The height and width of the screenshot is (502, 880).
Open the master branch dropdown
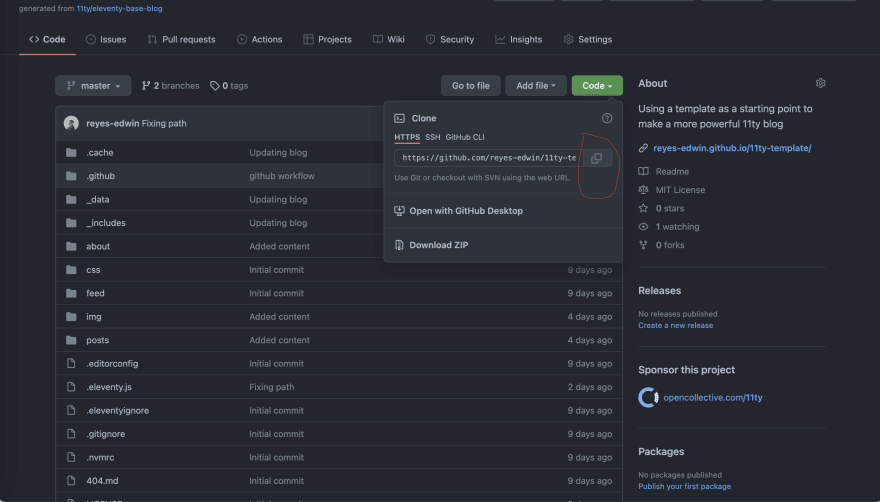(x=93, y=86)
